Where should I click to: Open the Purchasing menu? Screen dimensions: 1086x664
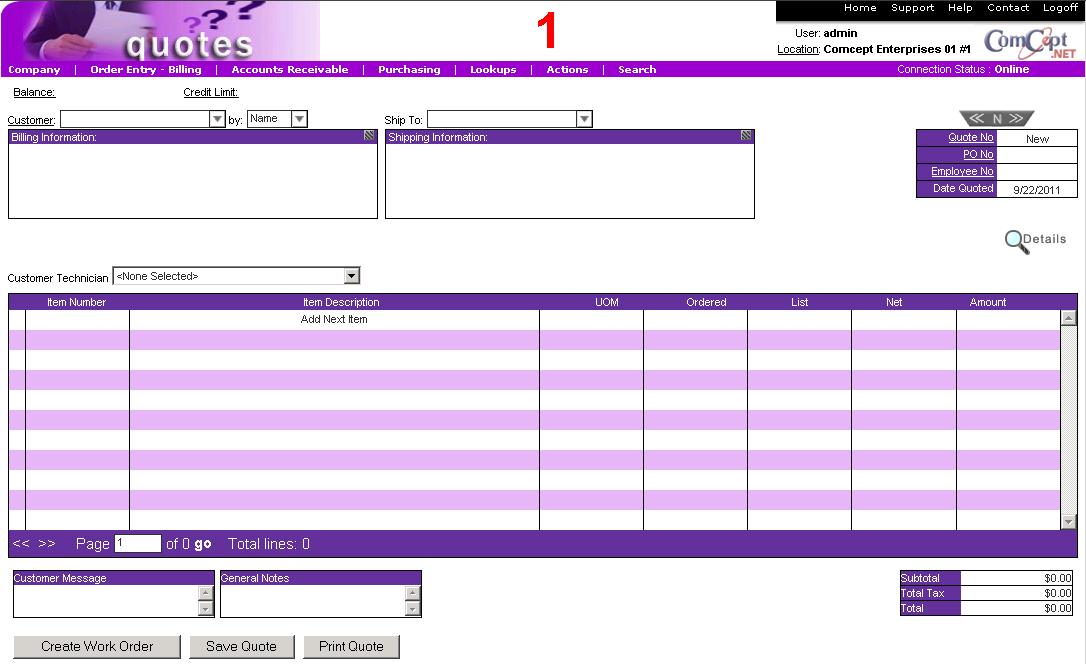tap(409, 70)
